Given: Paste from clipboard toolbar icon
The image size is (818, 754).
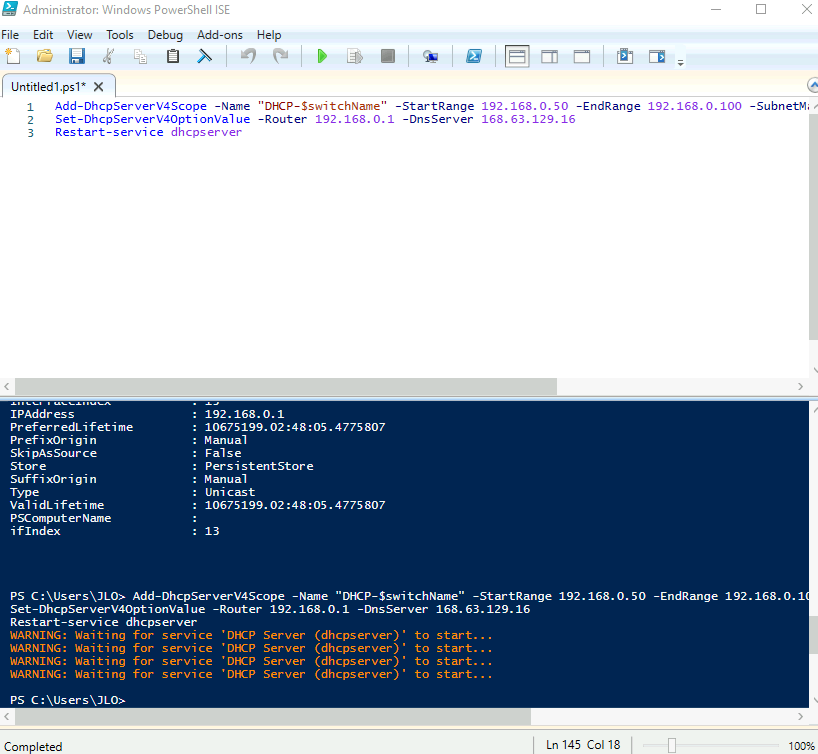Looking at the screenshot, I should tap(173, 56).
